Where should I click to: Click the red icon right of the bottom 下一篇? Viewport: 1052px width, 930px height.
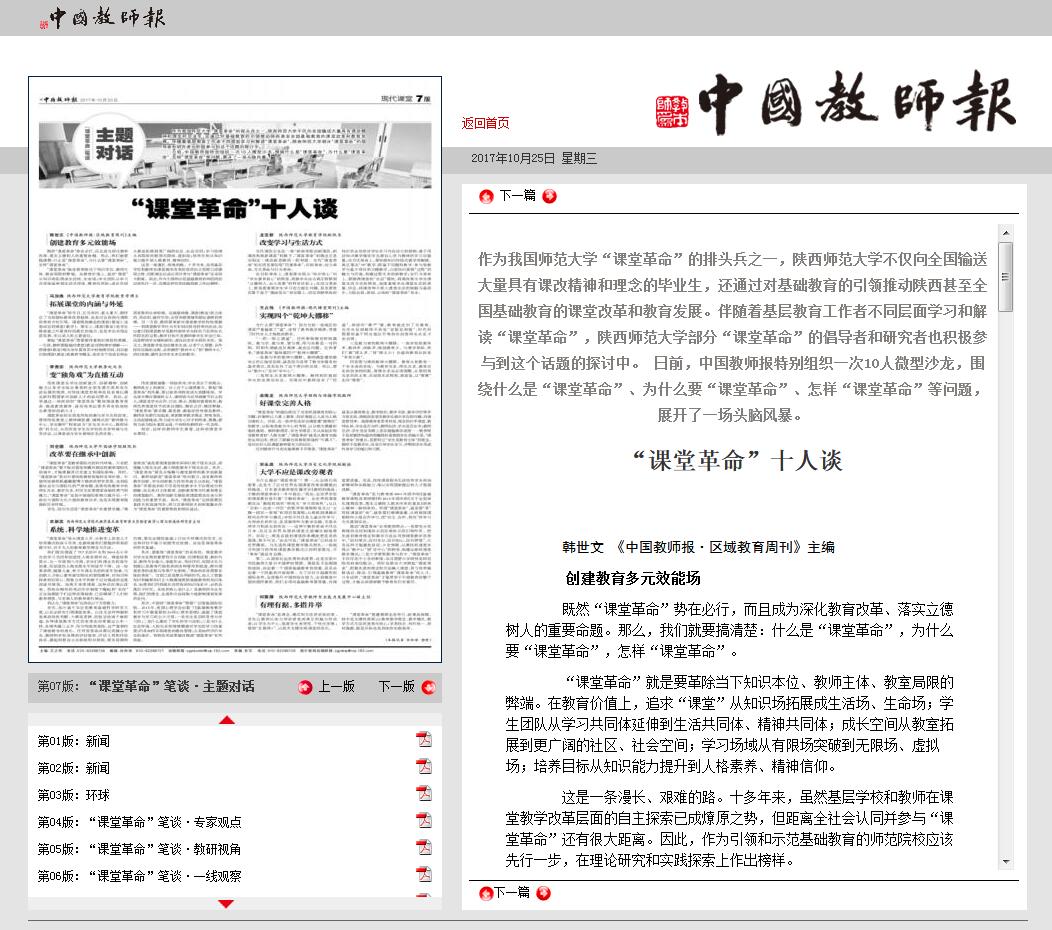click(x=543, y=893)
